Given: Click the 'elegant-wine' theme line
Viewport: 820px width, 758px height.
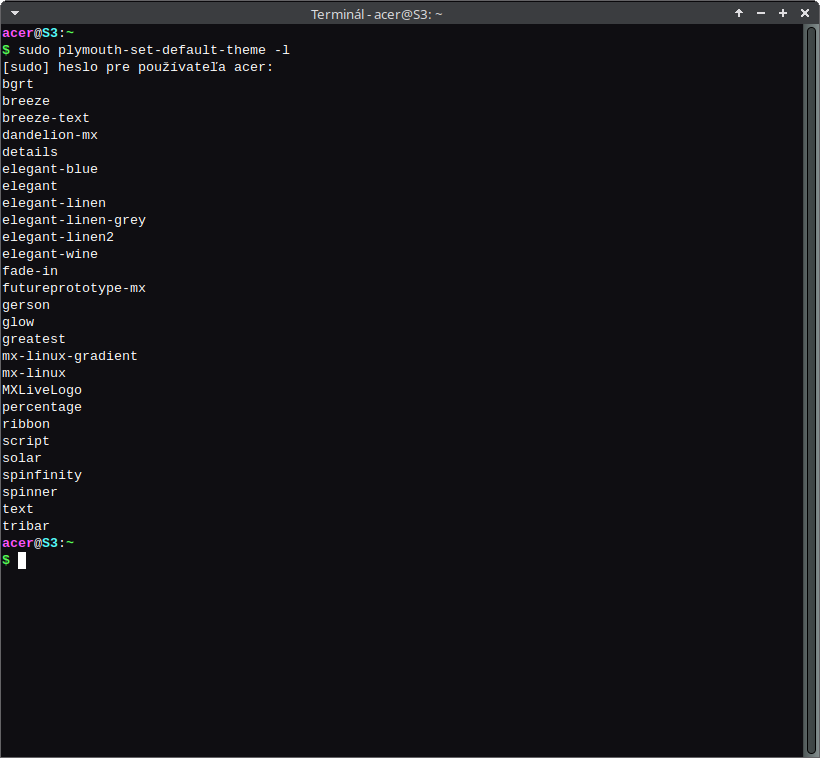Looking at the screenshot, I should point(50,254).
